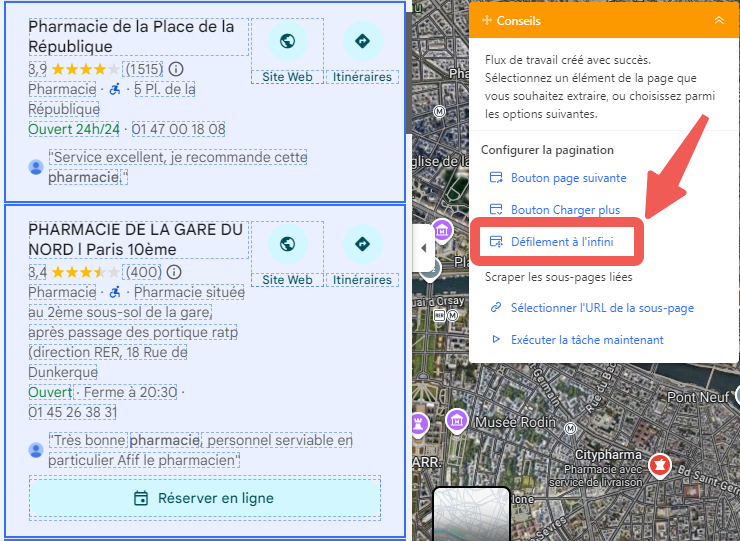Select the (400) review count
The width and height of the screenshot is (740, 541).
pos(143,272)
